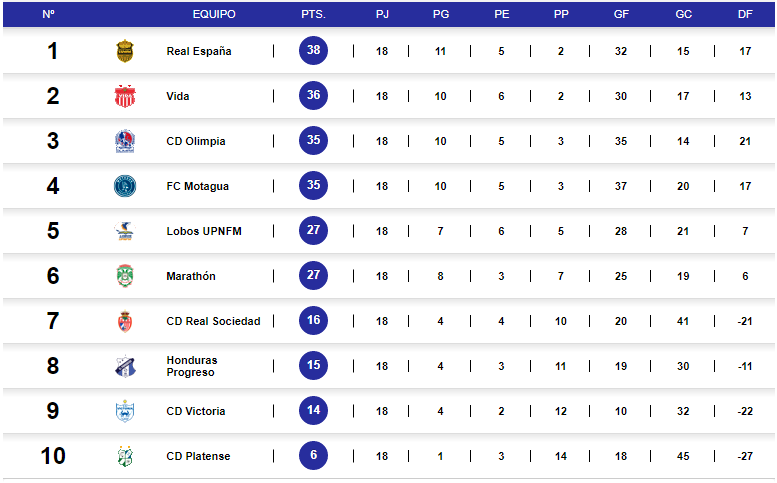Viewport: 777px width, 483px height.
Task: Select the GF column header
Action: 621,14
